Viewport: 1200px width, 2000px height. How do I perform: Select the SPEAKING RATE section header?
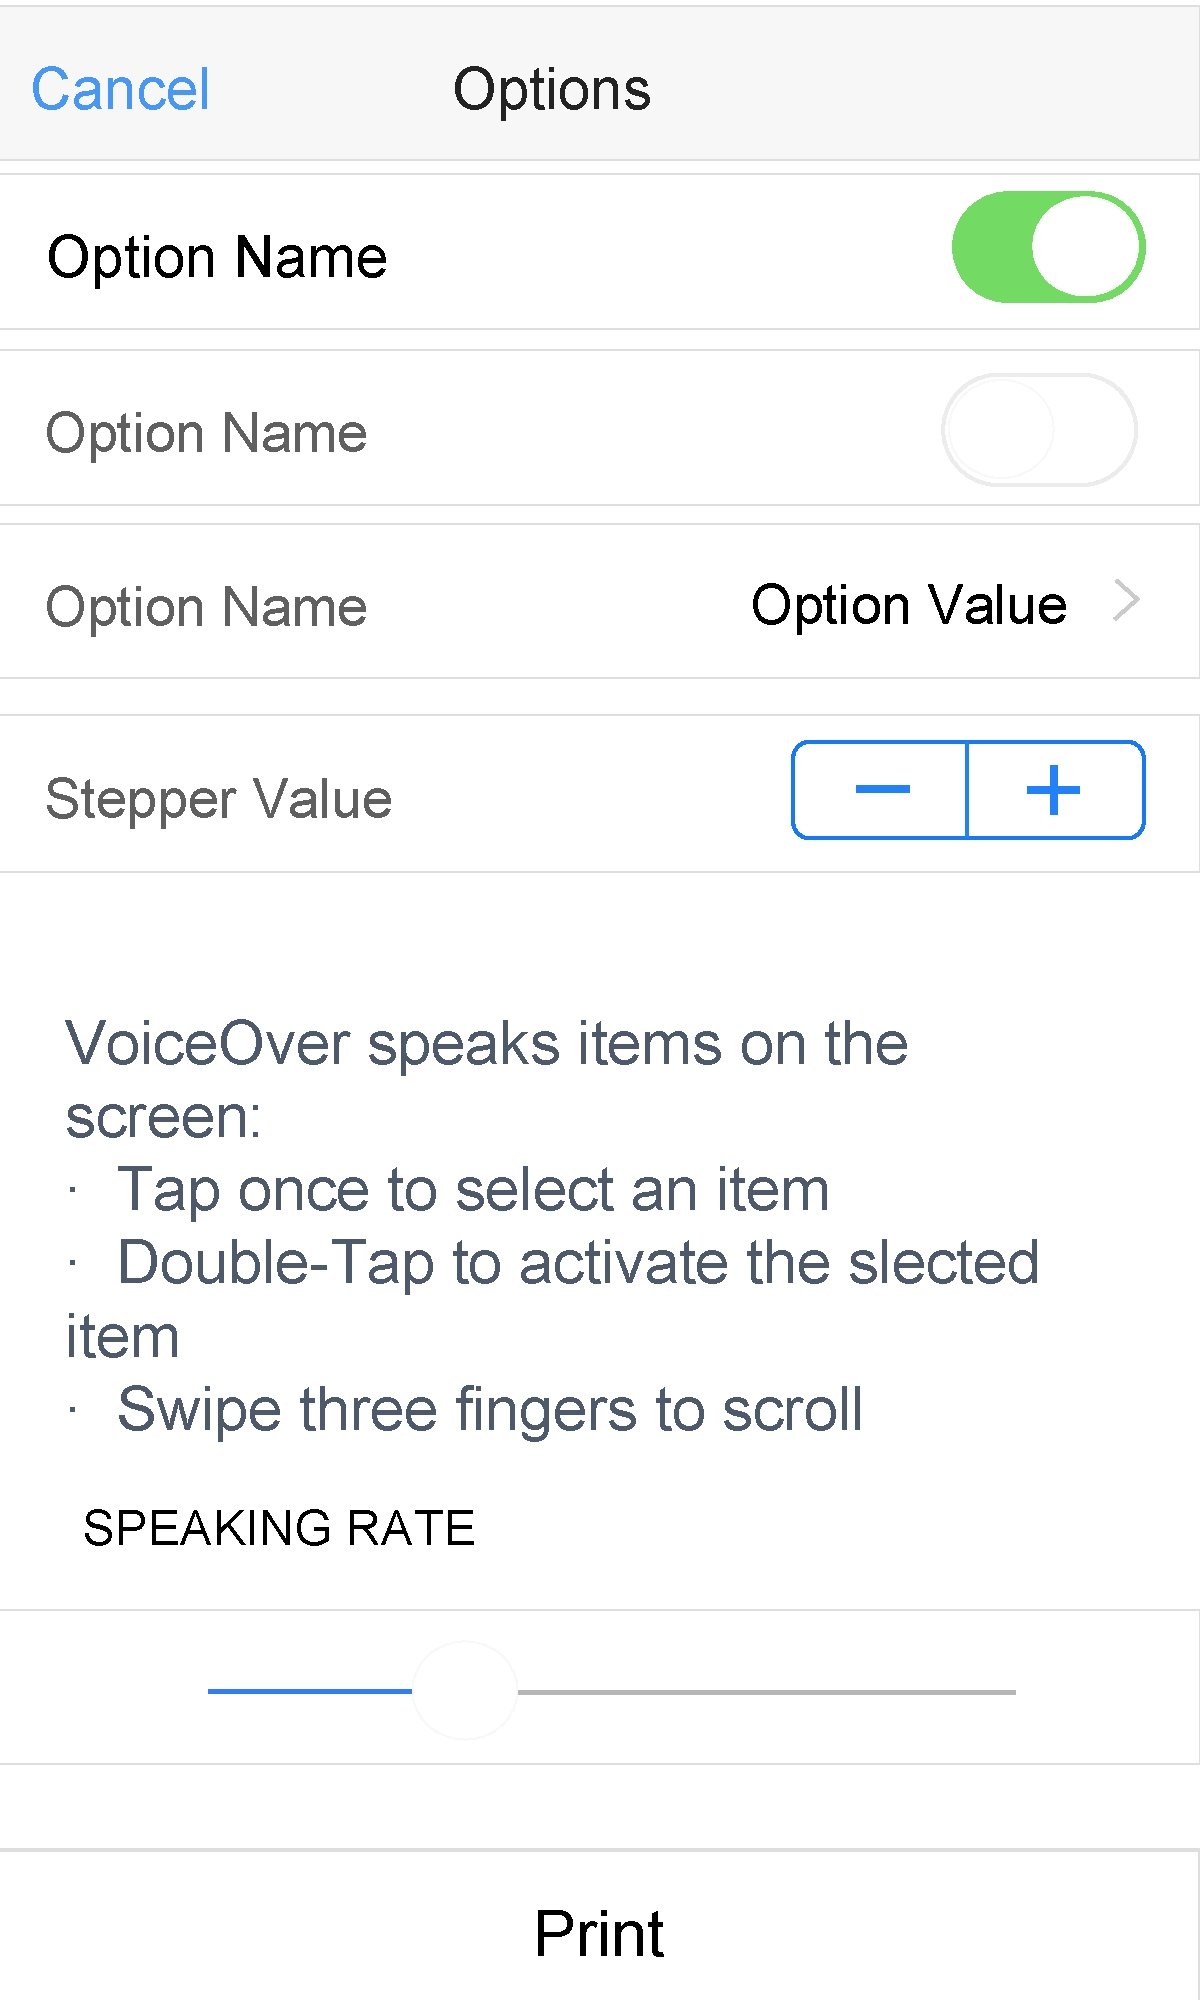pos(279,1528)
